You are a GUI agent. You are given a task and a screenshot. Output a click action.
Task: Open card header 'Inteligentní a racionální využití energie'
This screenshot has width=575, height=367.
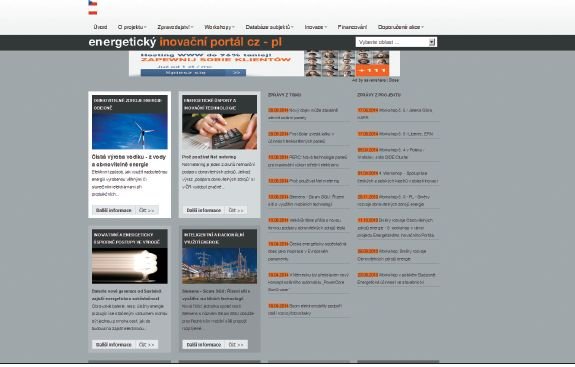coord(220,238)
